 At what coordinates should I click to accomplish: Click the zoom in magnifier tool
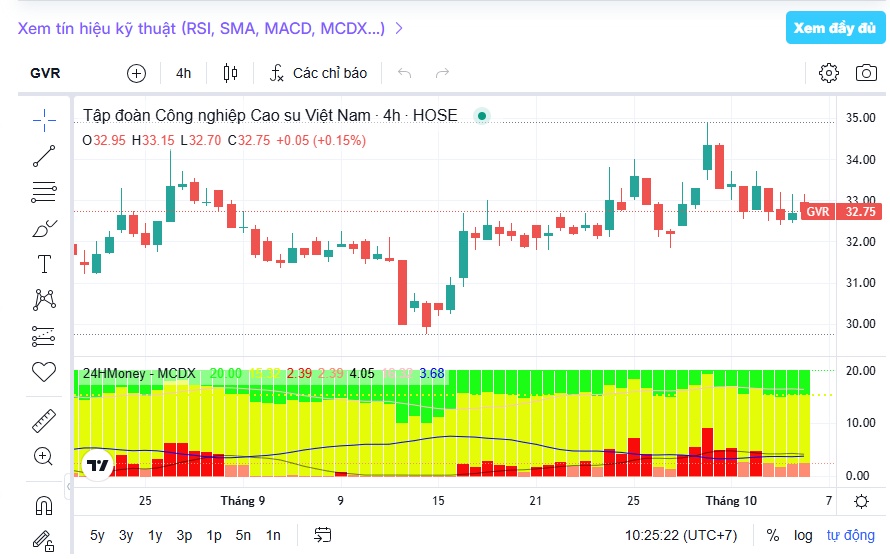[x=43, y=456]
